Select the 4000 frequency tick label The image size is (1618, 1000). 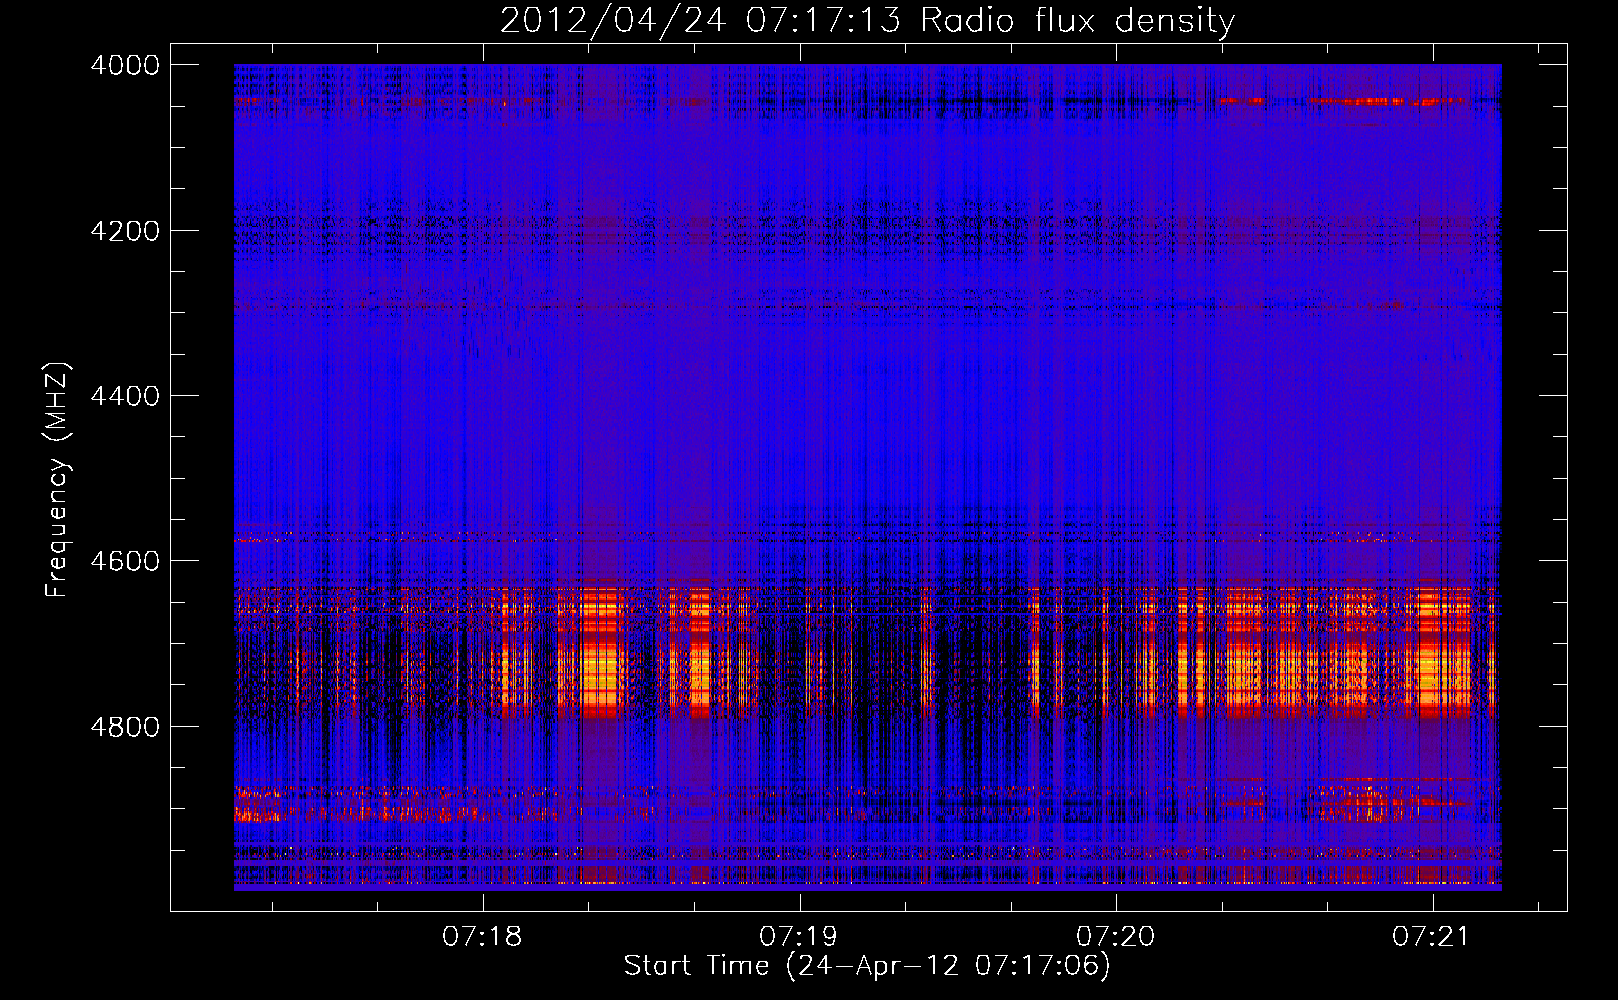click(x=125, y=65)
